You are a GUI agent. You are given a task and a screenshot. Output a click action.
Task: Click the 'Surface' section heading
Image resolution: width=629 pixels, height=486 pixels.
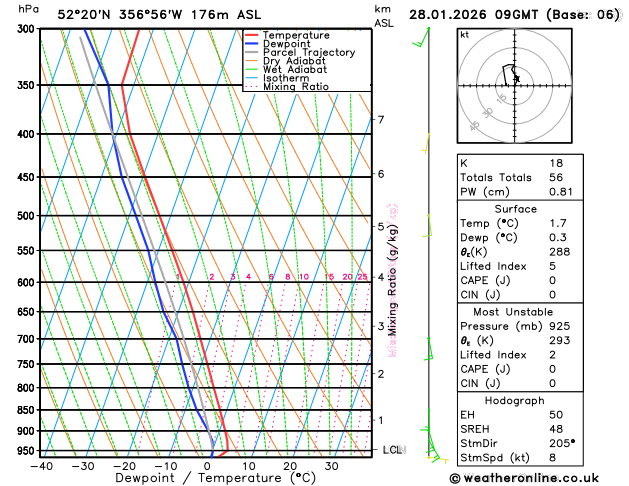point(515,209)
